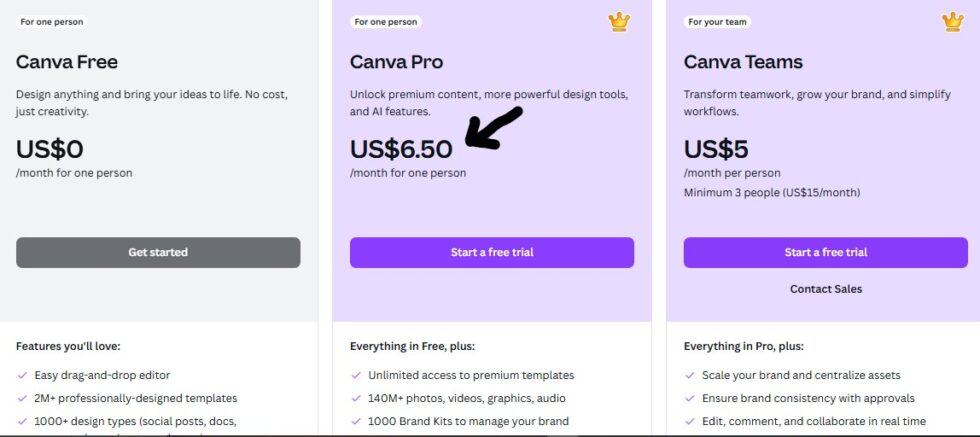Click the crown icon on Canva Pro card

(620, 21)
